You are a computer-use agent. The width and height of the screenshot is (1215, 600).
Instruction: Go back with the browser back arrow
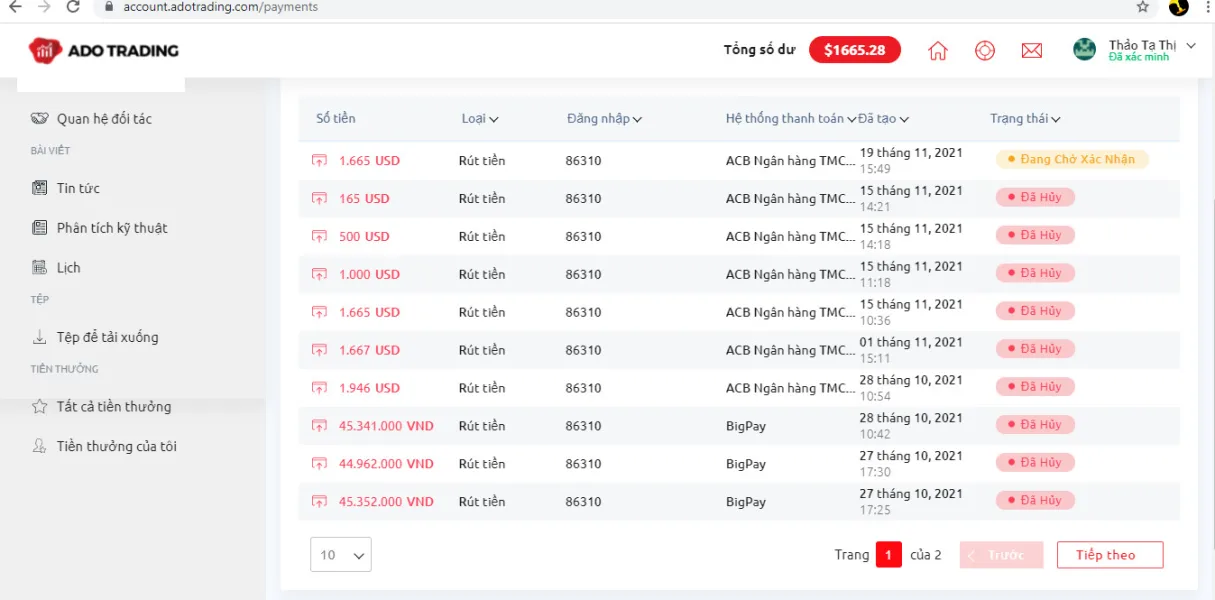(14, 7)
